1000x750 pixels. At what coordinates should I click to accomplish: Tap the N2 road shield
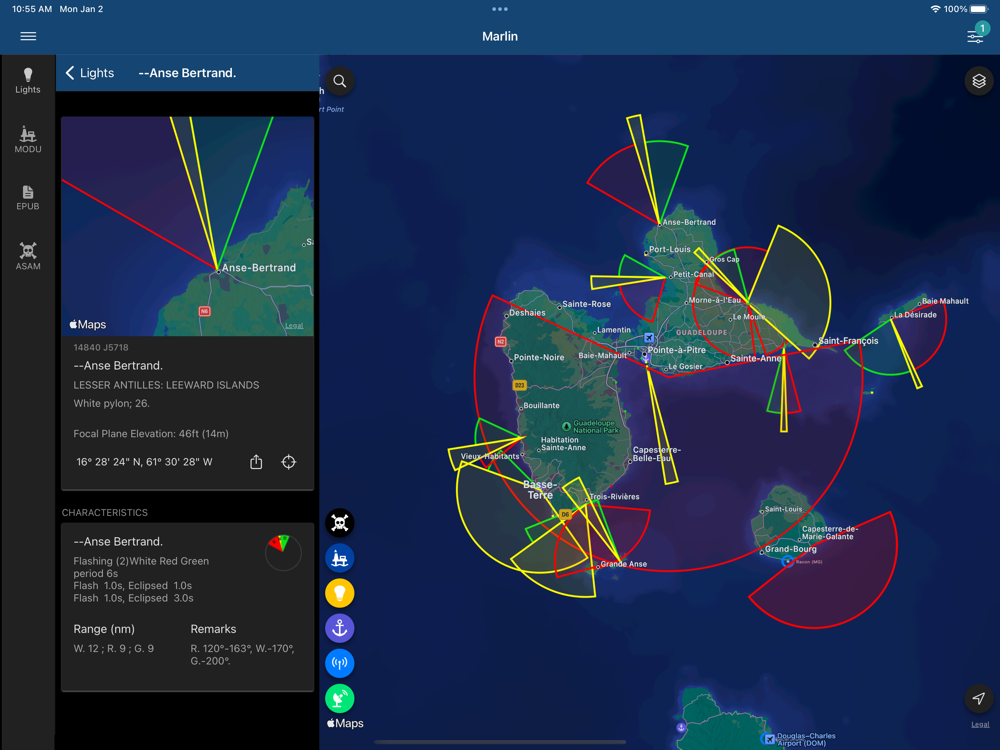pyautogui.click(x=501, y=342)
